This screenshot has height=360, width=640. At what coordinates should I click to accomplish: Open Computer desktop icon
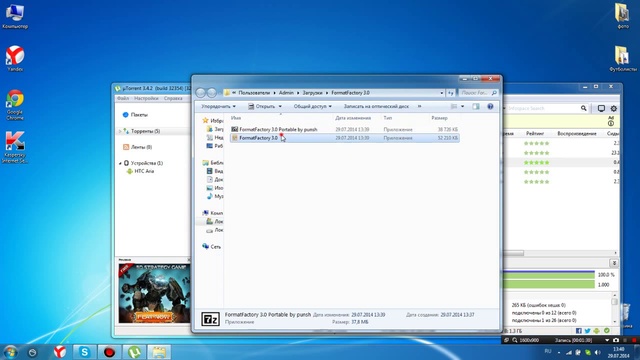15,16
